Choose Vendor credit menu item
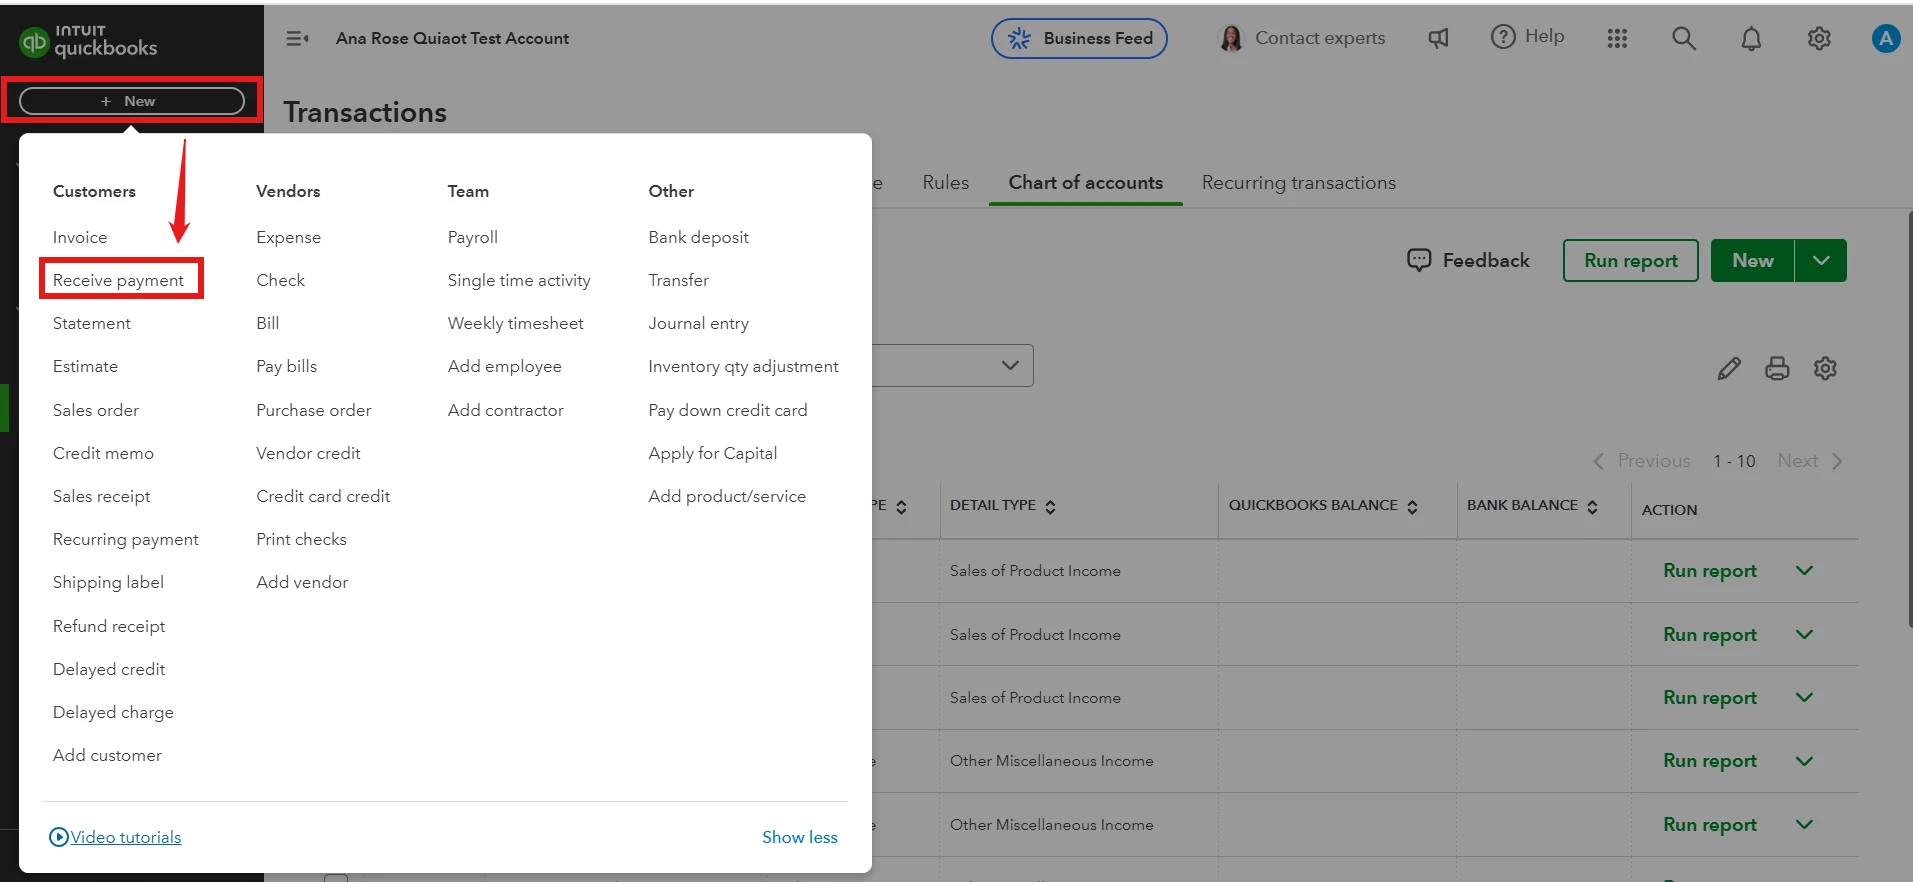The width and height of the screenshot is (1913, 882). [x=308, y=453]
